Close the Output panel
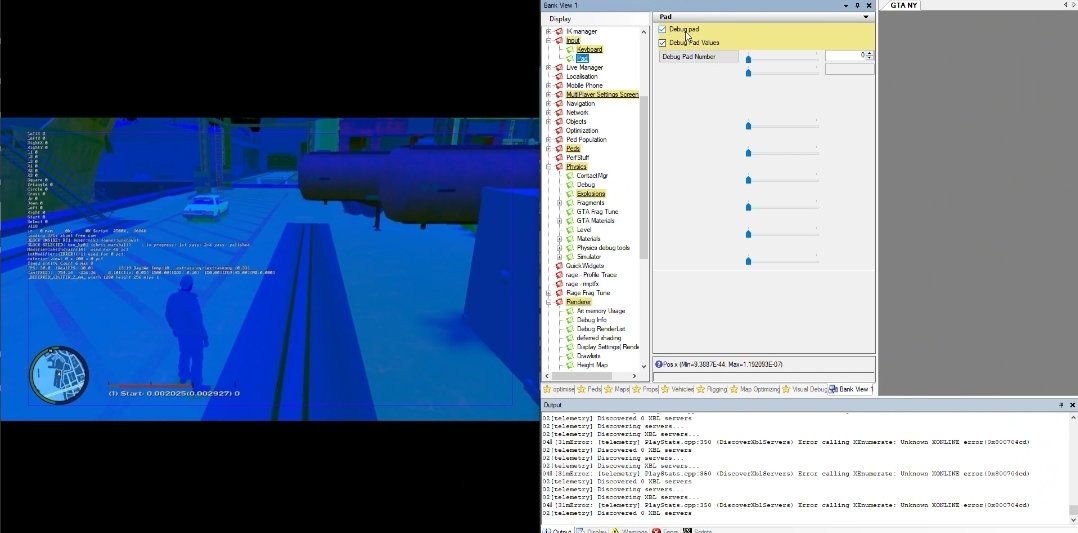This screenshot has height=533, width=1078. 1072,405
